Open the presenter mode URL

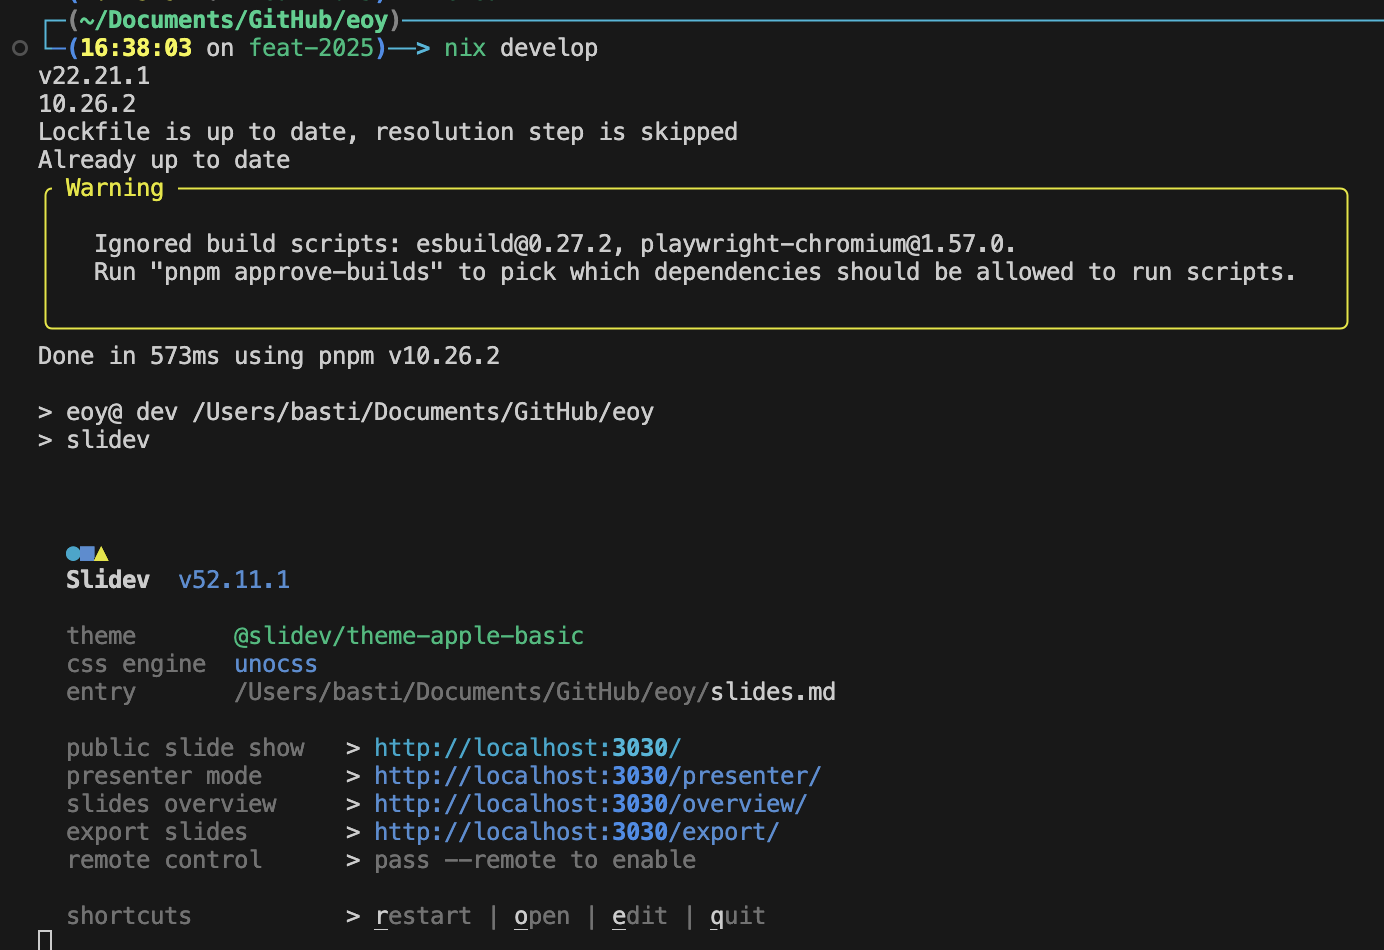click(x=597, y=776)
